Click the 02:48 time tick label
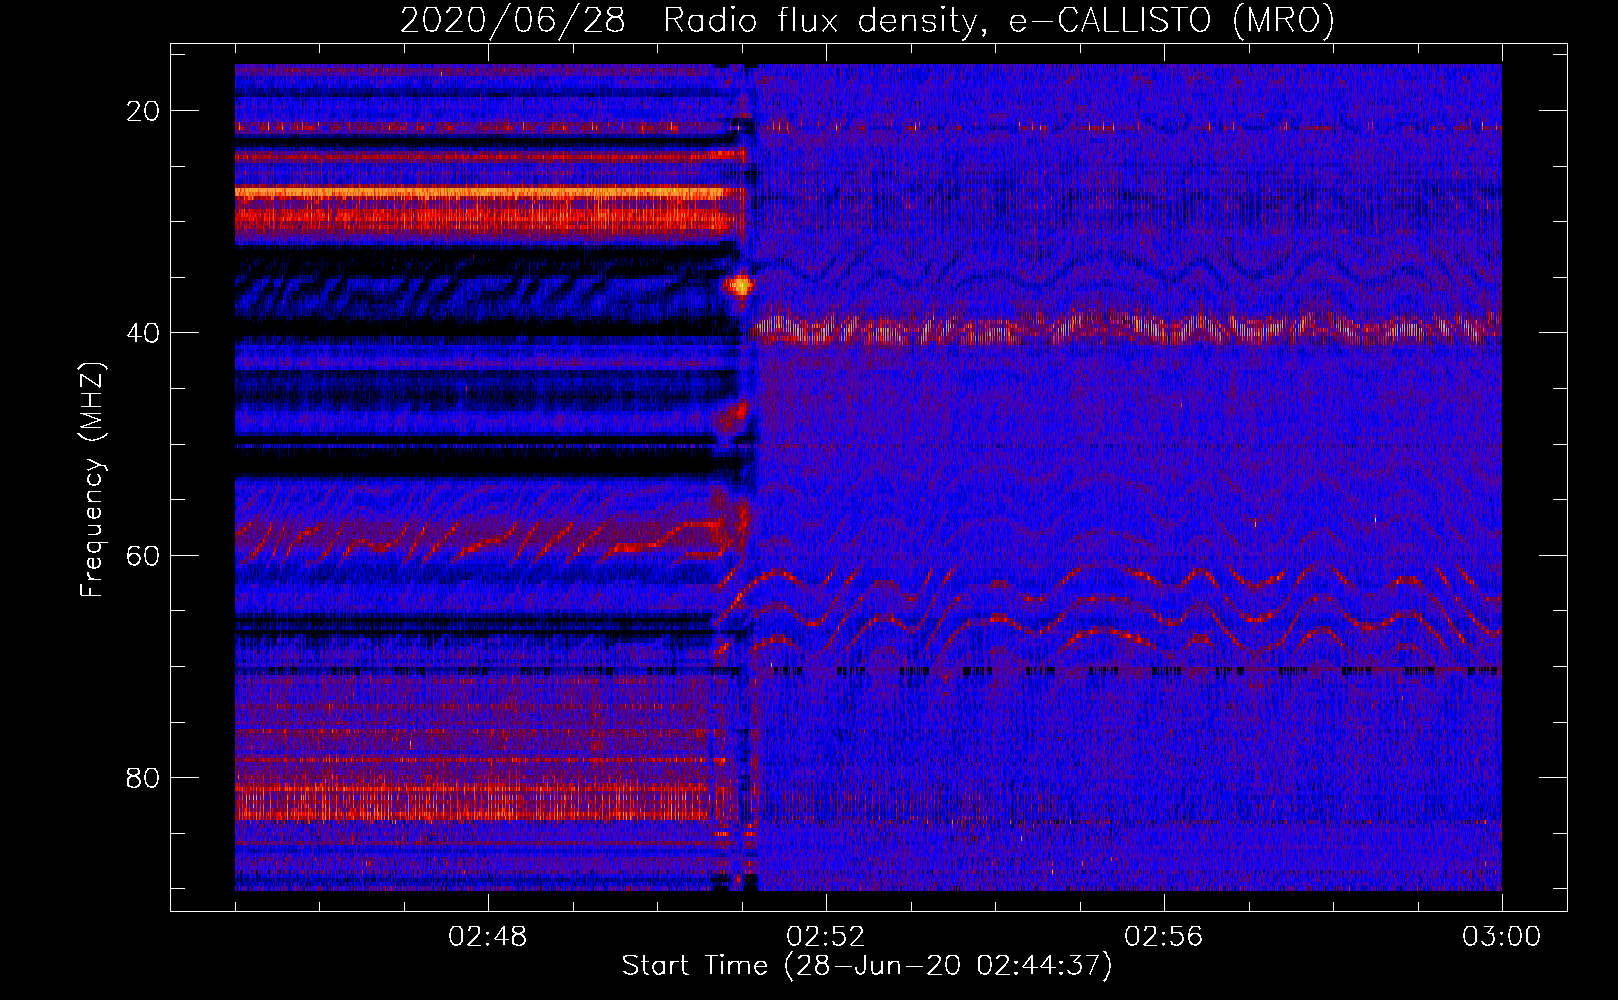Screen dimensions: 1618x1000 click(488, 937)
